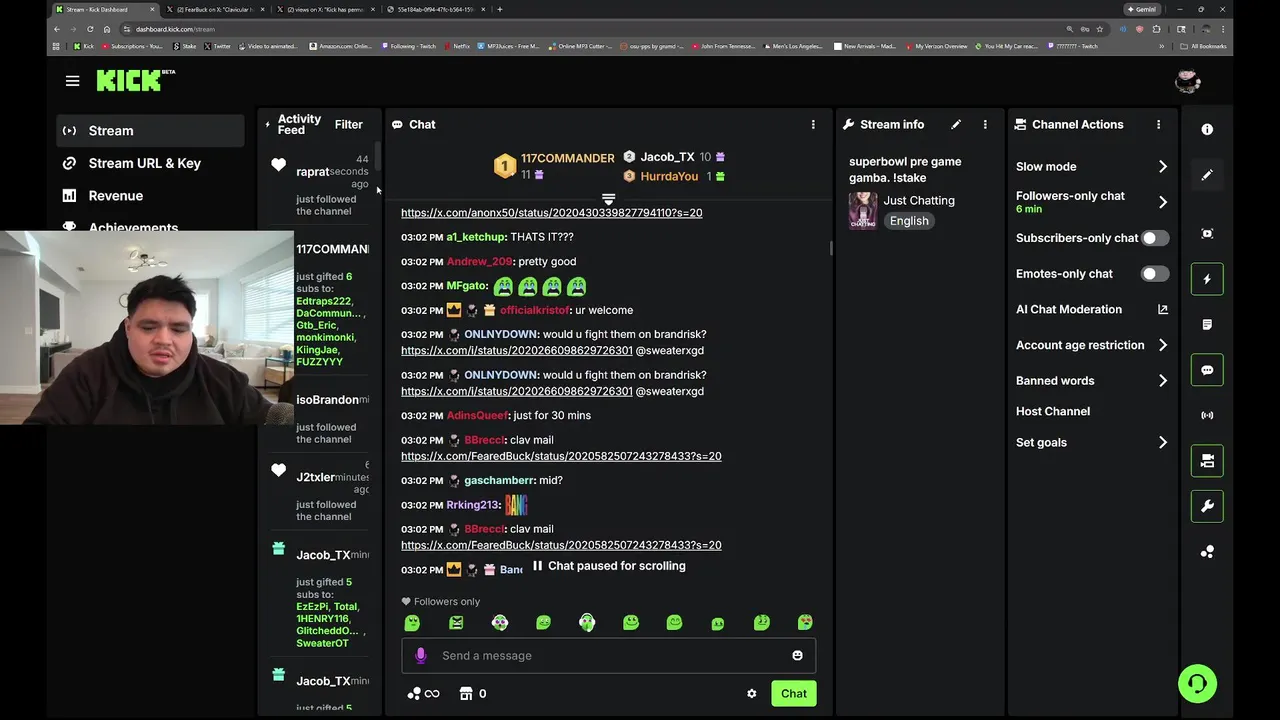Click the Send a message input field

(608, 655)
